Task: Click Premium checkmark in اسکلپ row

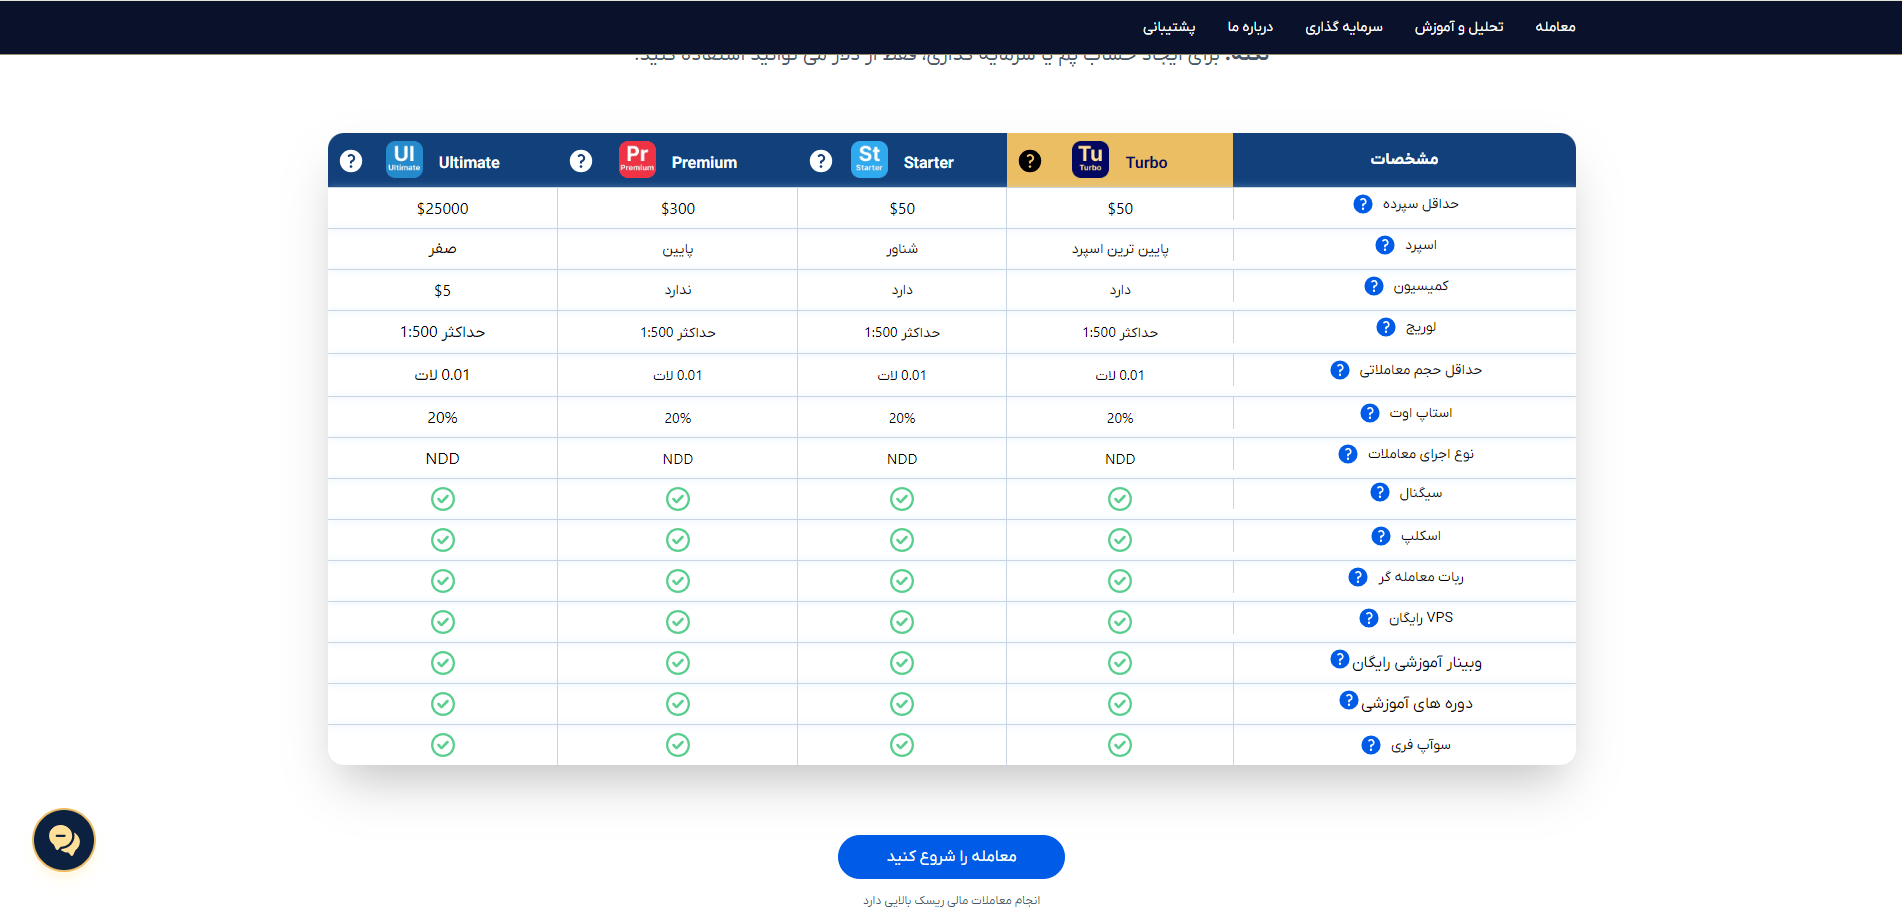Action: pos(678,540)
